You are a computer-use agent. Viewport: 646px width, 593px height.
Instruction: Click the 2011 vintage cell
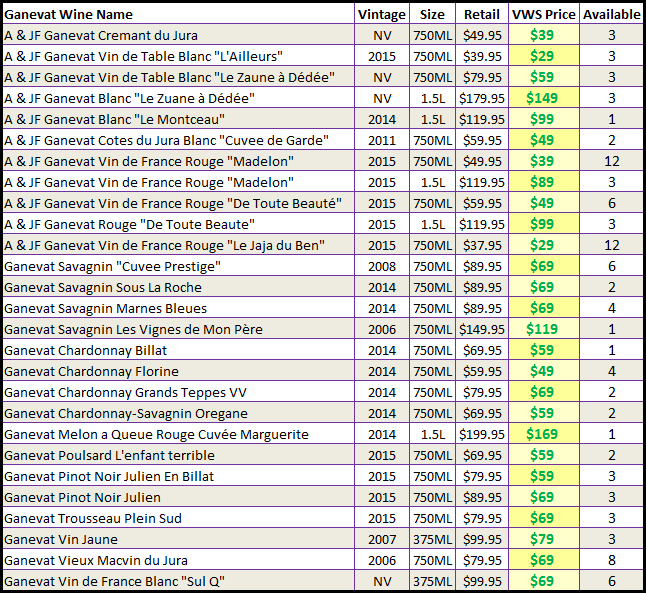coord(382,140)
